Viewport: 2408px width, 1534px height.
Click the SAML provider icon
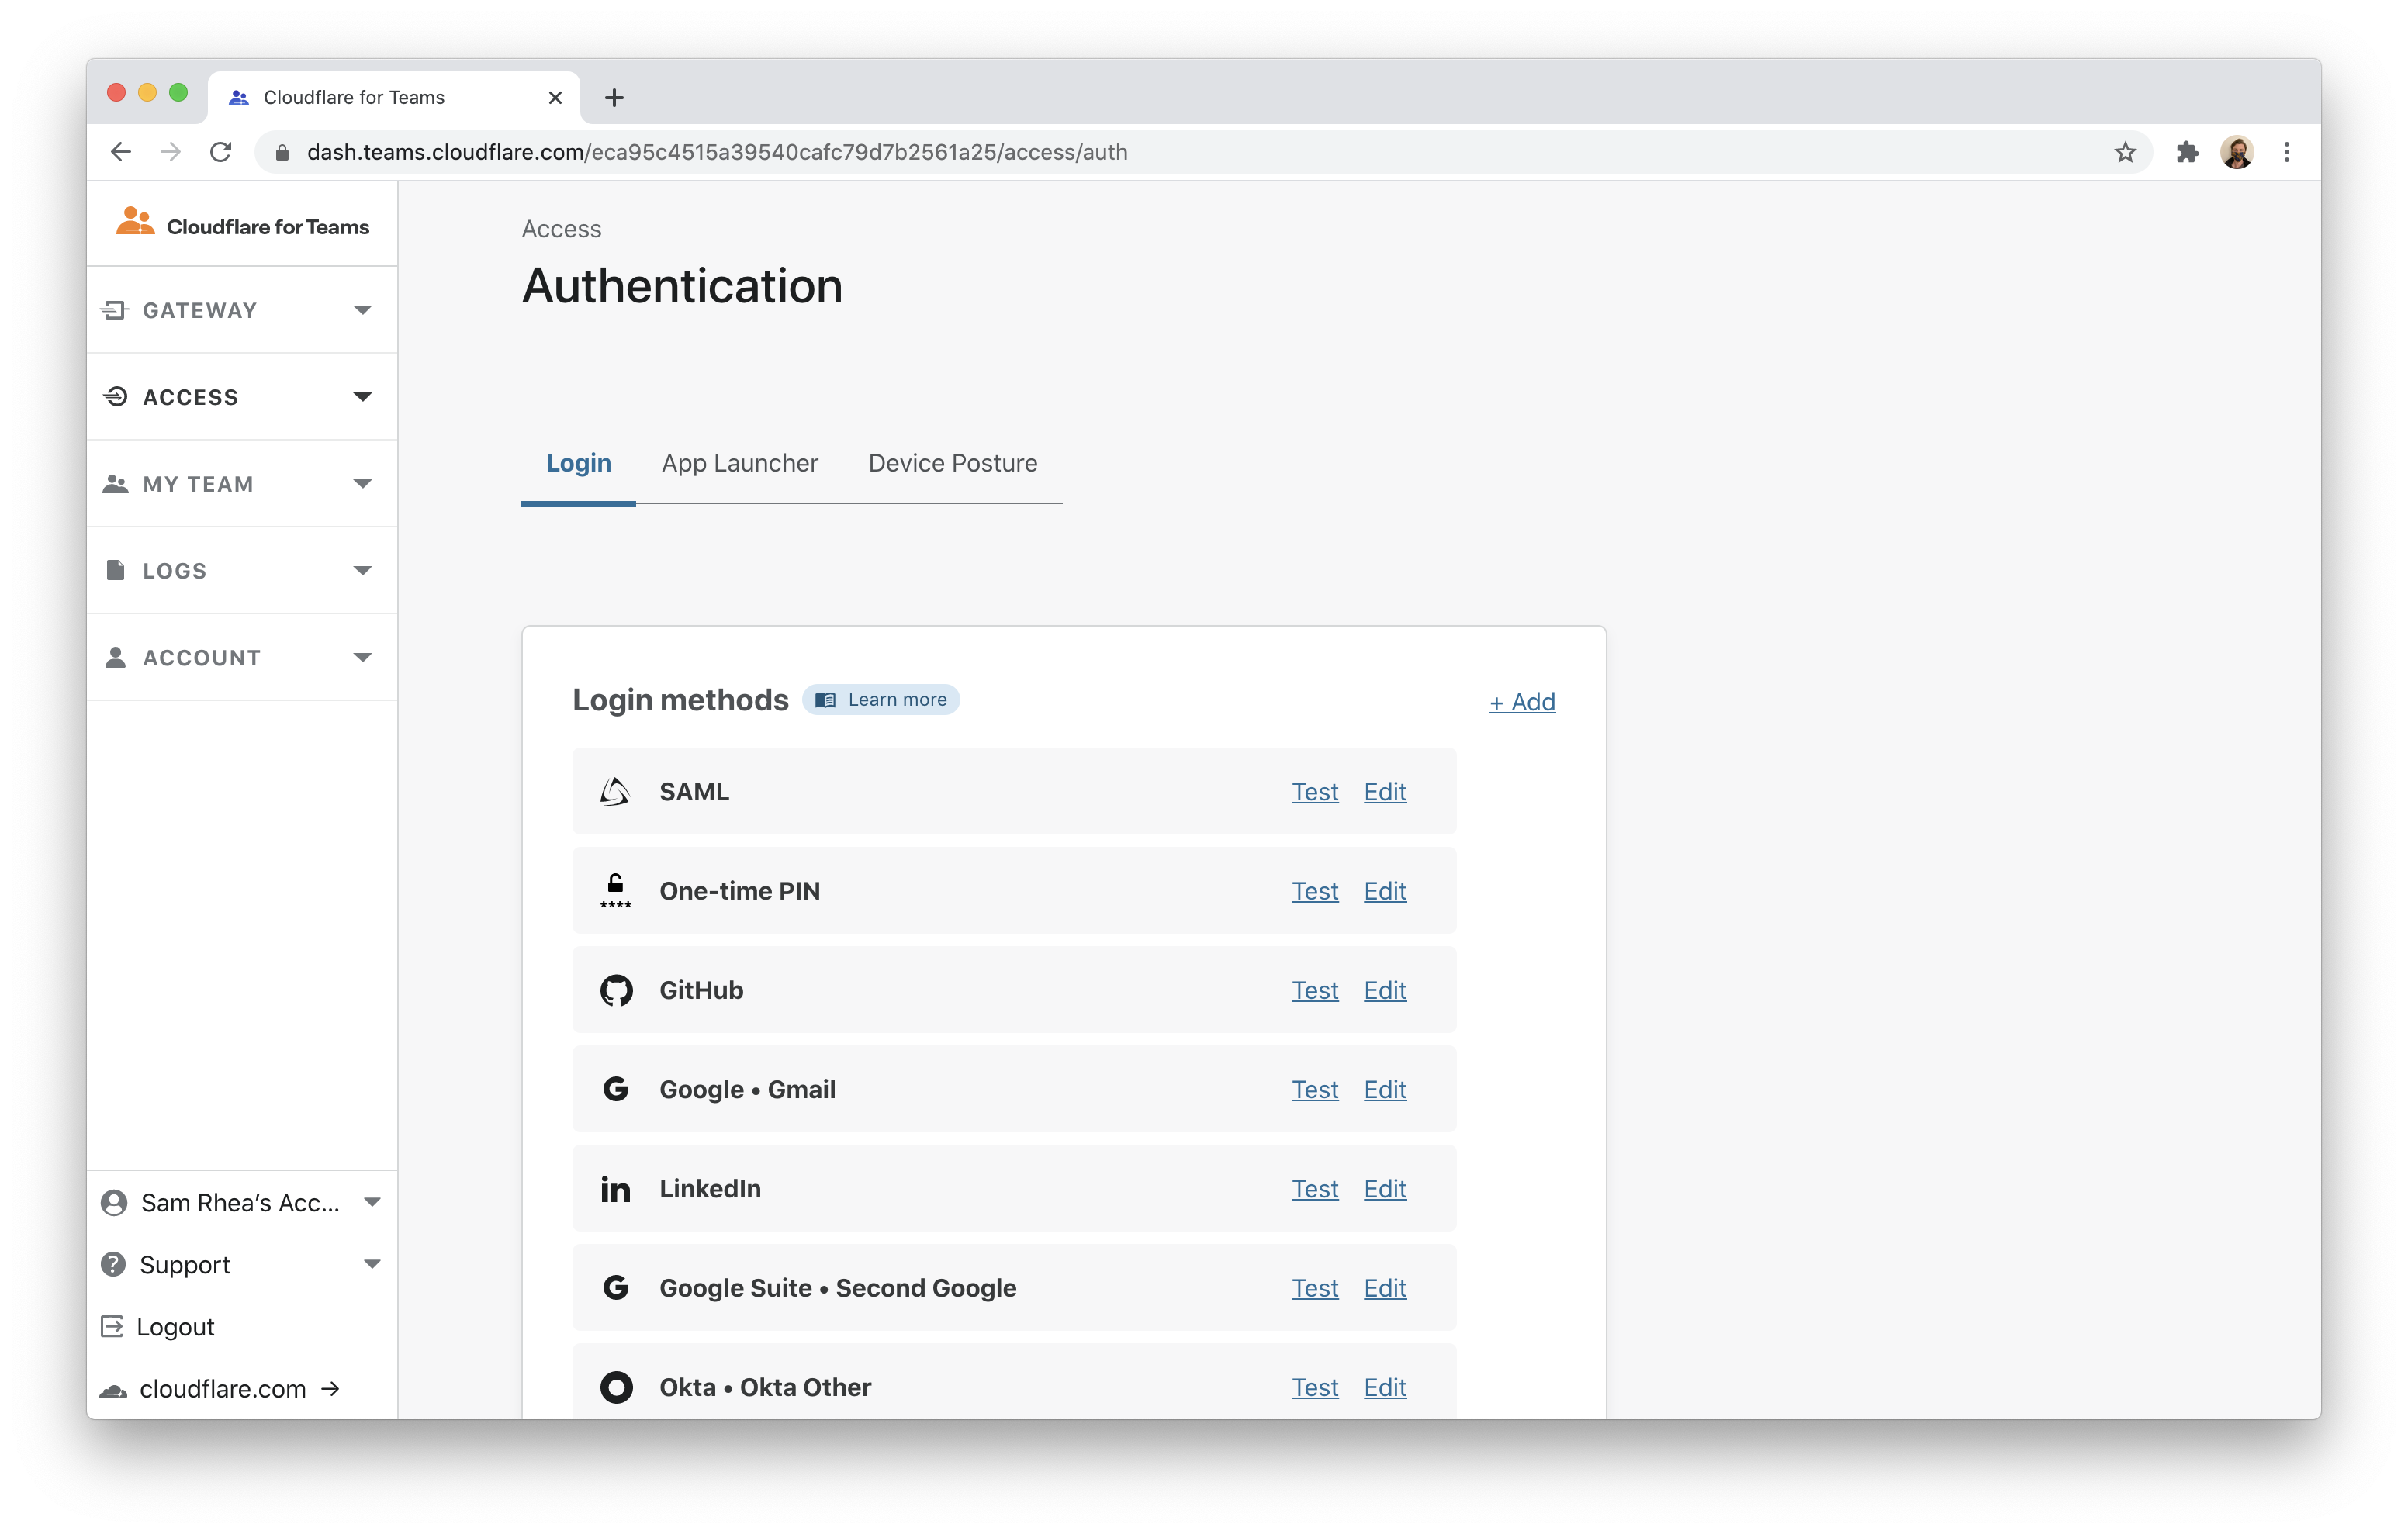615,792
